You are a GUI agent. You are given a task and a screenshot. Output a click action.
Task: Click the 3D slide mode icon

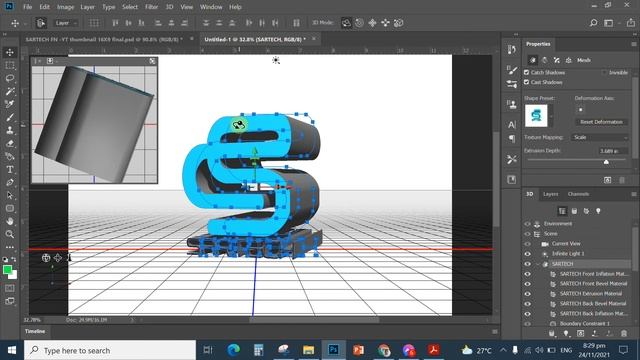pyautogui.click(x=385, y=23)
